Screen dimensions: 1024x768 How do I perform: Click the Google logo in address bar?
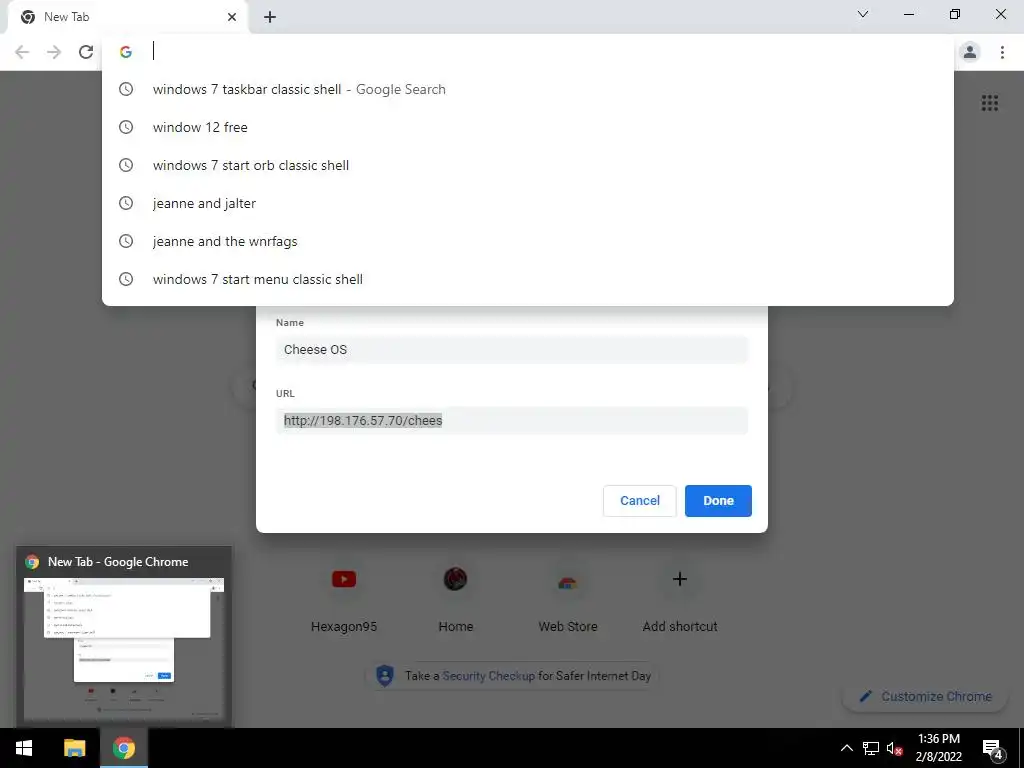tap(126, 52)
